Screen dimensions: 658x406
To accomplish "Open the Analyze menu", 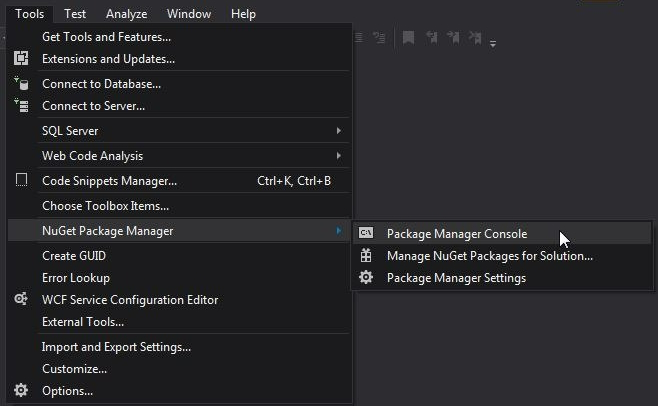I will click(x=126, y=14).
